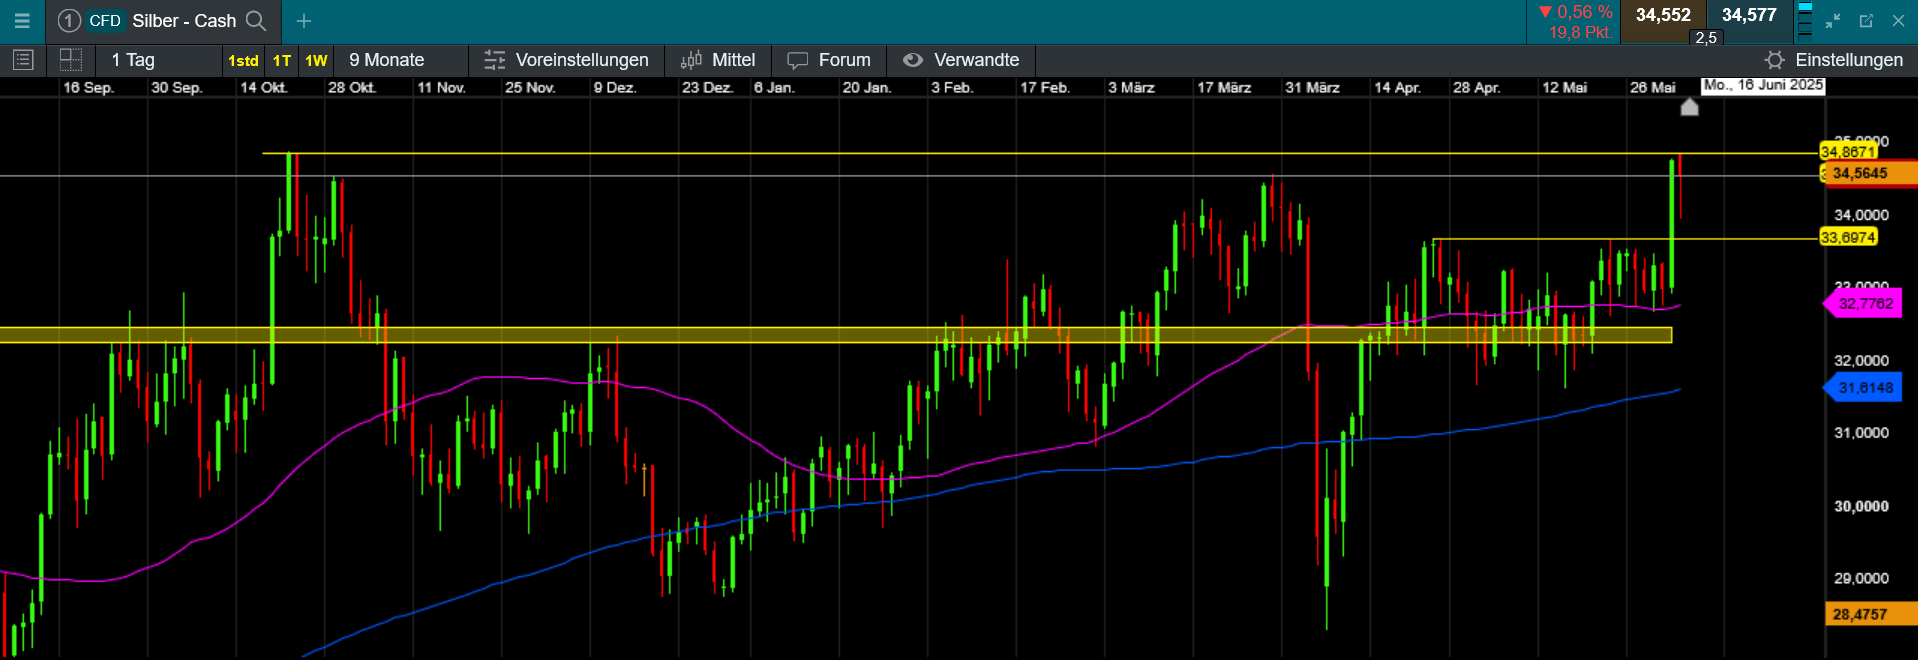The height and width of the screenshot is (660, 1918).
Task: Click the gear icon for Einstellungen
Action: click(x=1774, y=60)
